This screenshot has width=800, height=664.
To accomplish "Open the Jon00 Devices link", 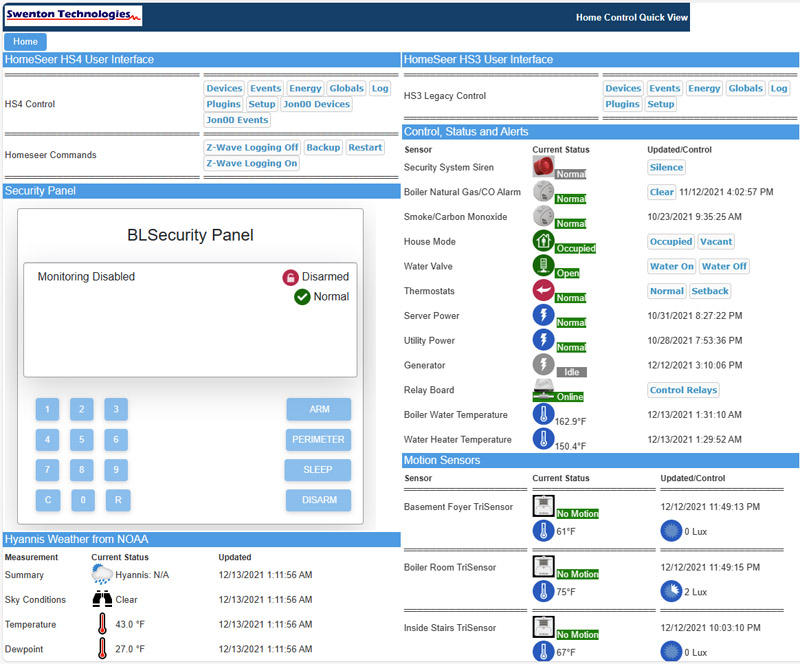I will [x=316, y=104].
